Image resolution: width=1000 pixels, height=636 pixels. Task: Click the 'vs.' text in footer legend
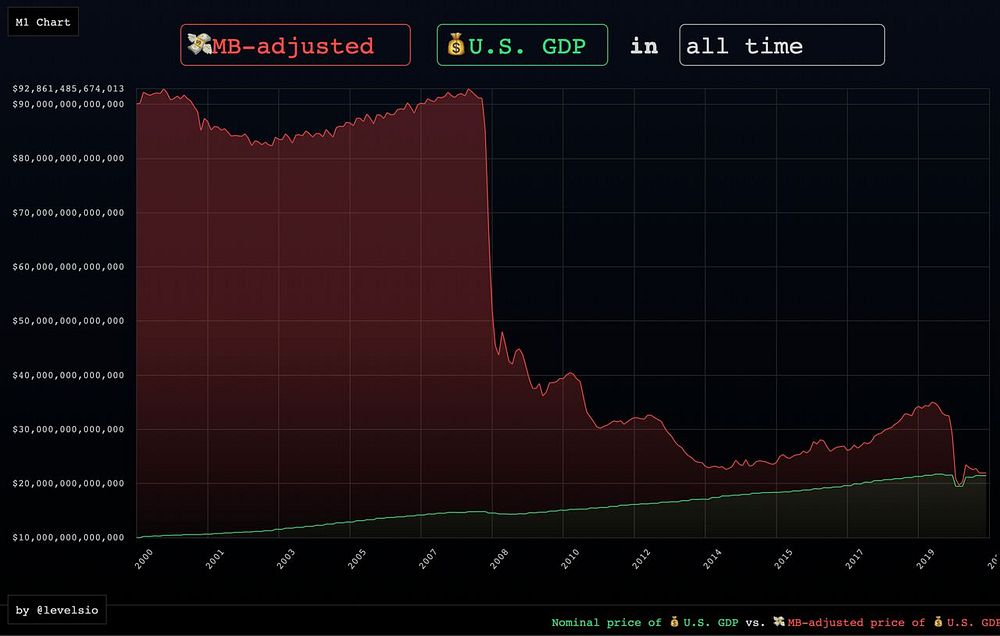point(755,623)
